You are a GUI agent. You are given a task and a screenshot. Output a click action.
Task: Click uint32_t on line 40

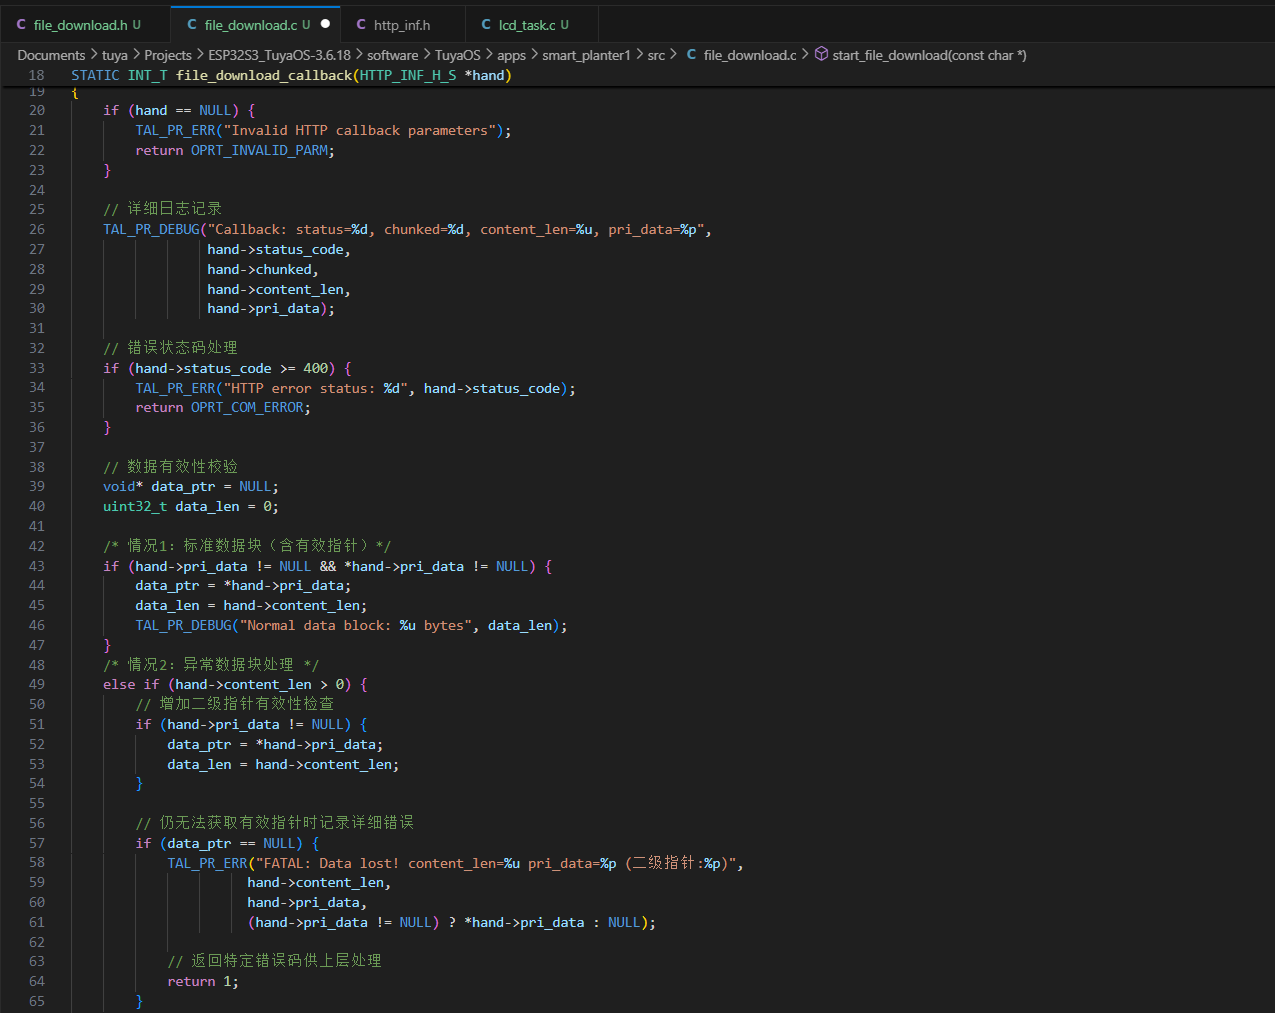click(135, 506)
